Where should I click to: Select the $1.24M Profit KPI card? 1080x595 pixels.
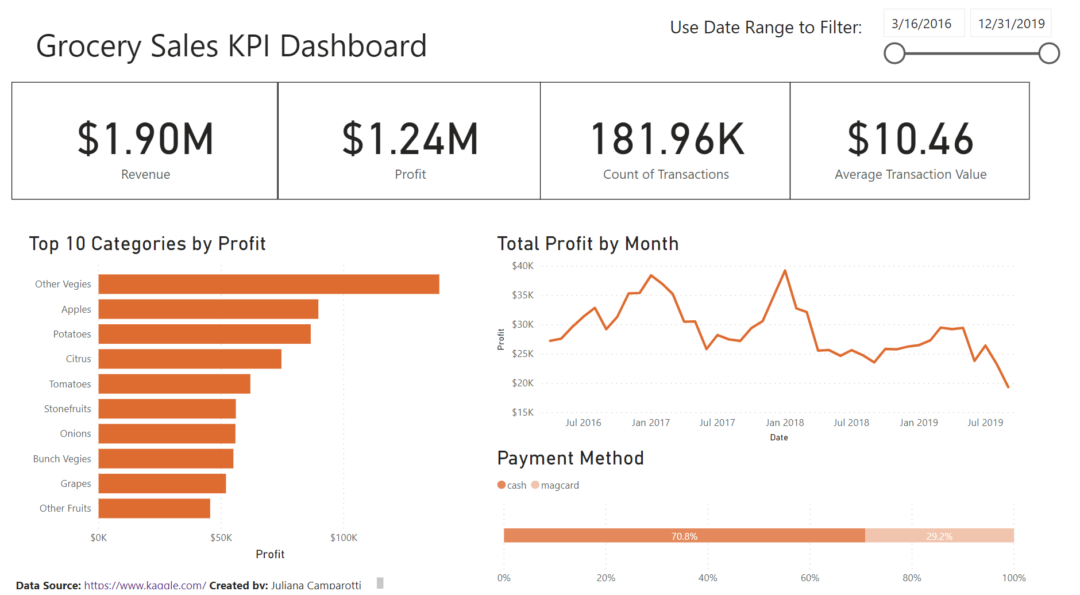point(409,139)
